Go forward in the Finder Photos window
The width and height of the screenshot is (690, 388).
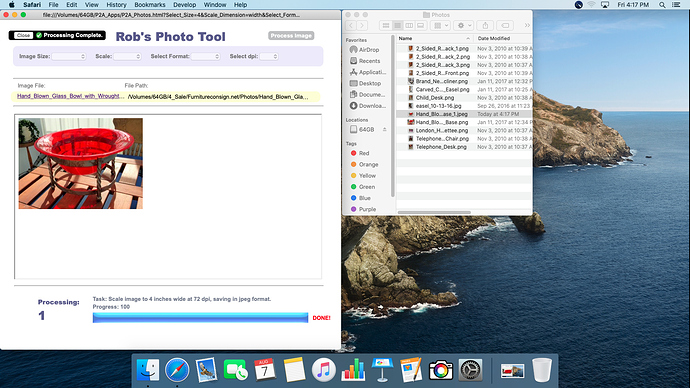coord(362,26)
